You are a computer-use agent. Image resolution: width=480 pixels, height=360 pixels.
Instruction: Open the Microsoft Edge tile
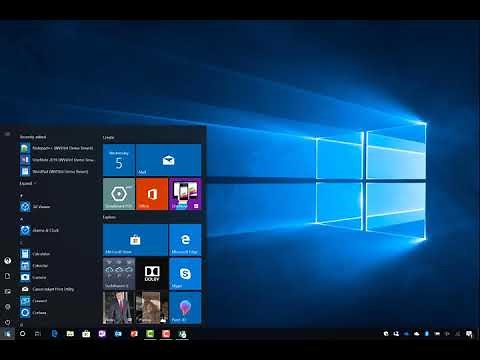click(x=185, y=240)
